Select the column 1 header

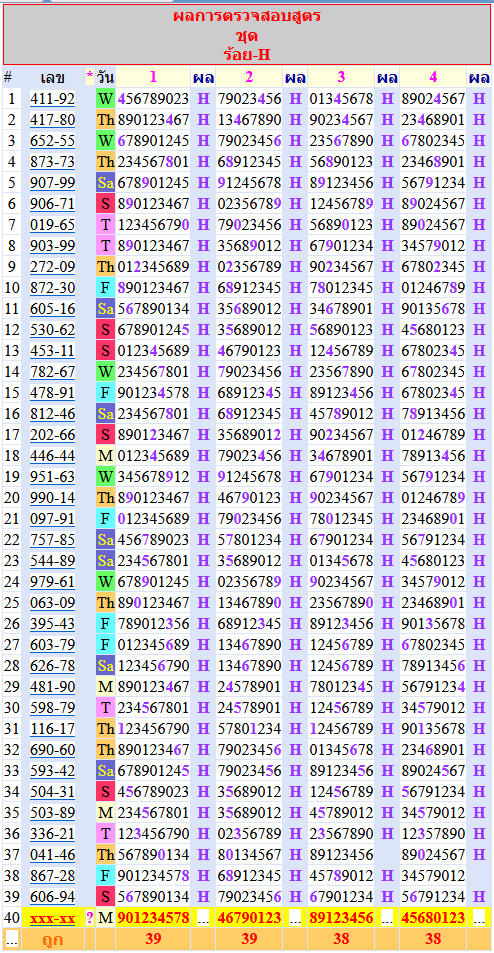click(x=153, y=77)
